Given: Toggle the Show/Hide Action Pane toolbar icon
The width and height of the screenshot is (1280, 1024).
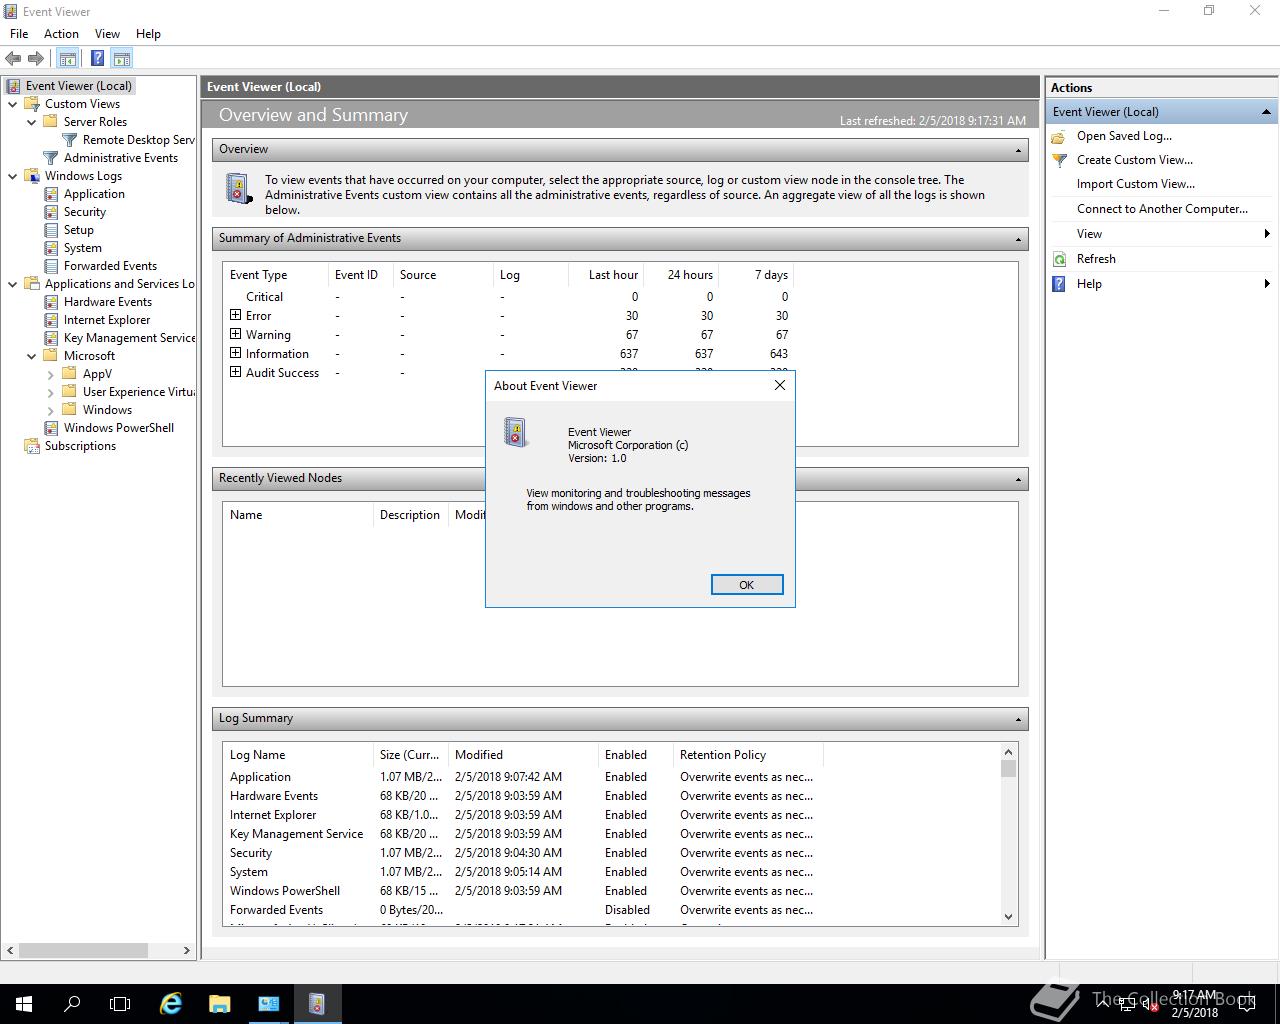Looking at the screenshot, I should [122, 59].
